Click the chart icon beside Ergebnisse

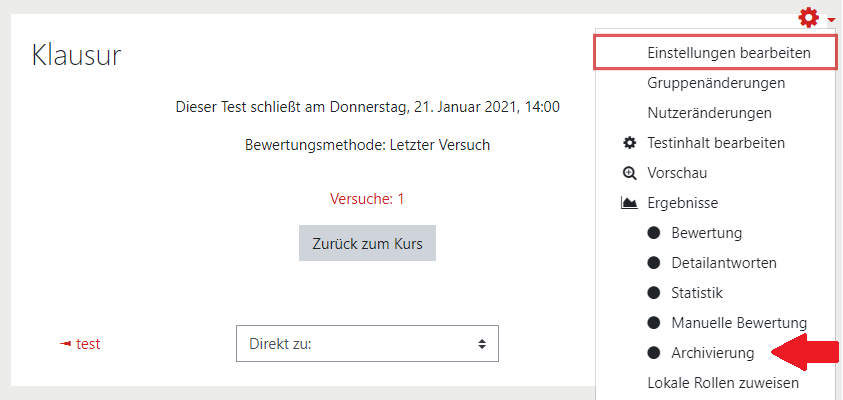629,203
